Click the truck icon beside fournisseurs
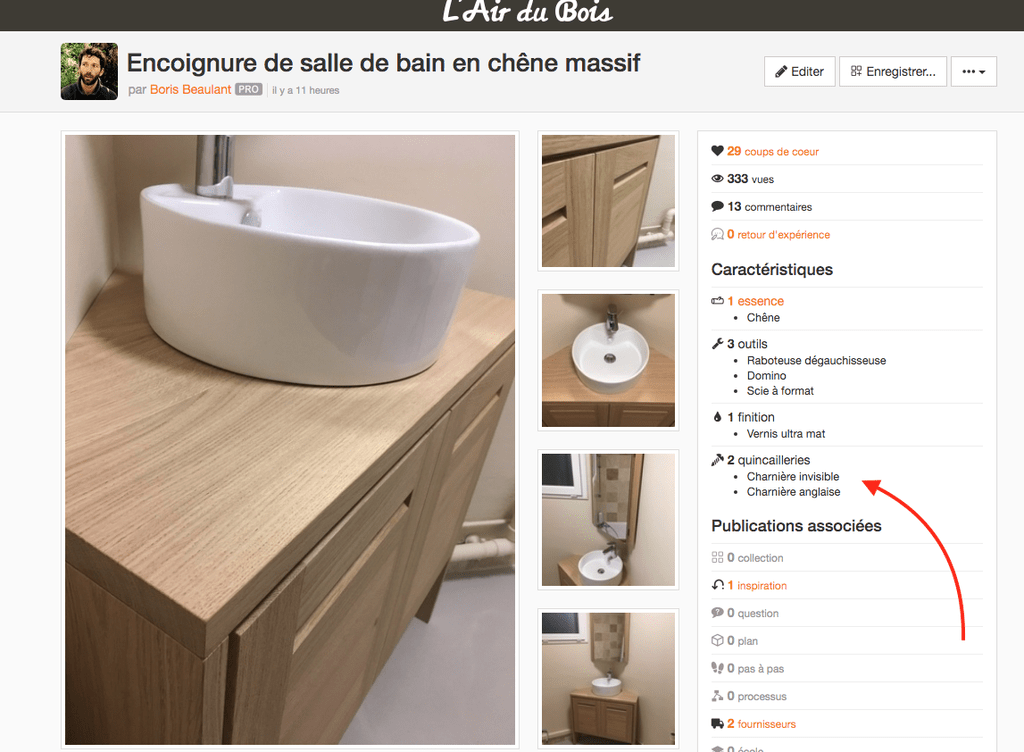 717,724
